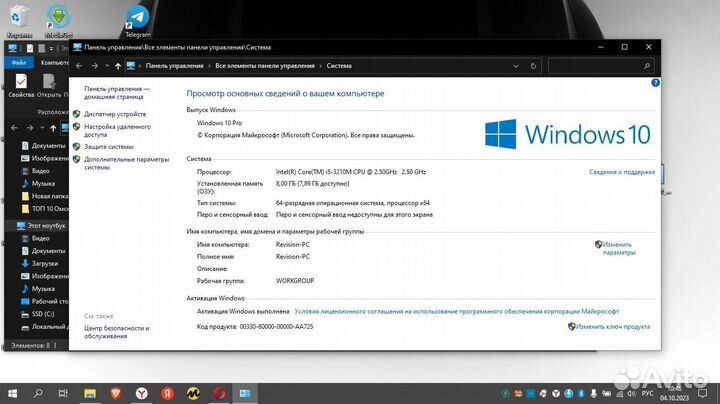Click Bluetooth icon in system tray
720x404 pixels.
(x=581, y=393)
